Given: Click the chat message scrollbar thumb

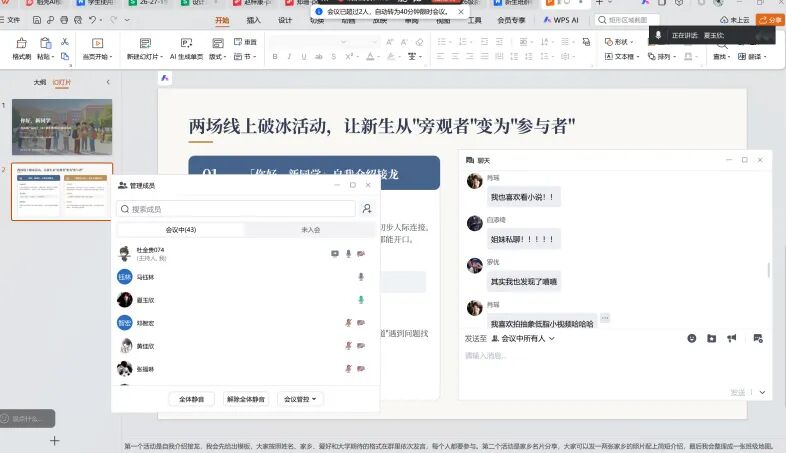Looking at the screenshot, I should point(768,270).
